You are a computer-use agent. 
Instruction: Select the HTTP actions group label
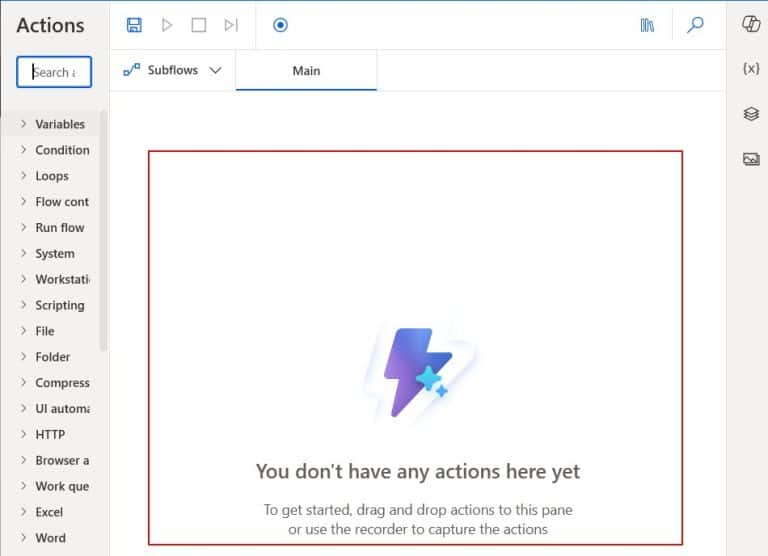50,435
